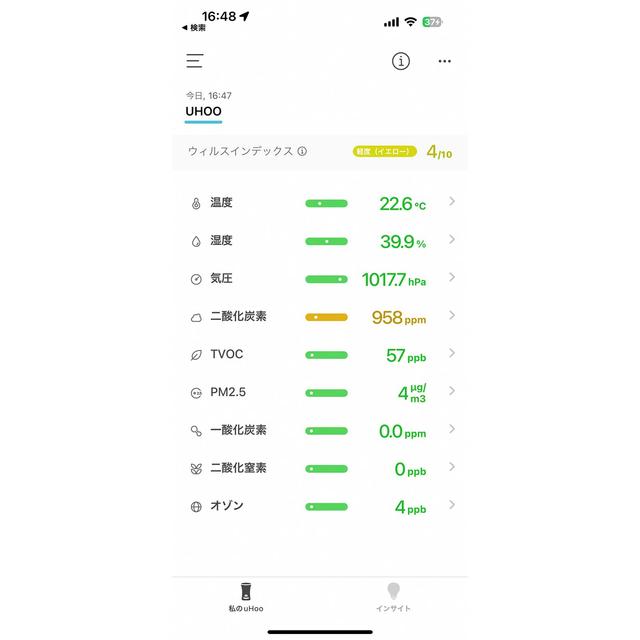This screenshot has width=640, height=640.
Task: Tap the info circle icon in header
Action: (400, 61)
